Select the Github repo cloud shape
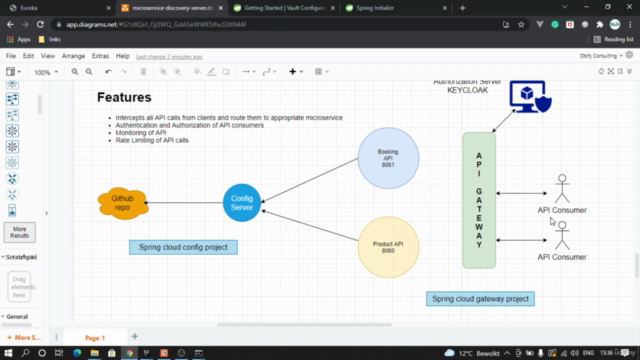 click(122, 203)
